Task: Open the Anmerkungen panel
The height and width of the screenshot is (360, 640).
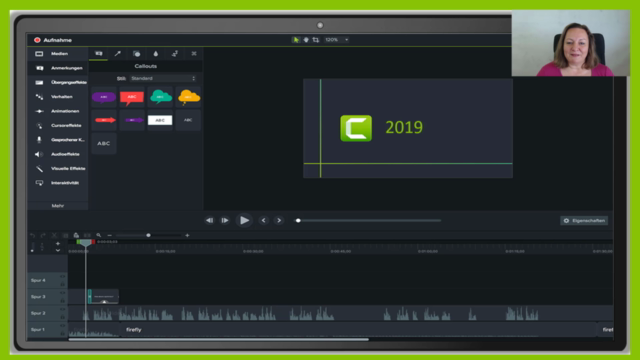Action: pos(58,68)
